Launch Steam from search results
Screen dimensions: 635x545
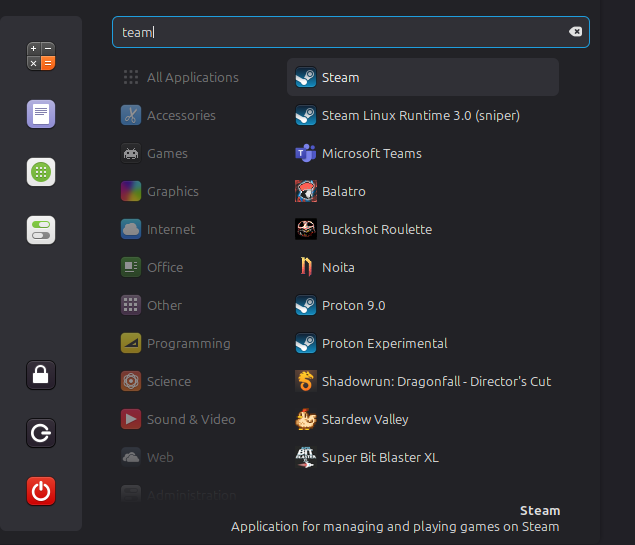(x=423, y=77)
